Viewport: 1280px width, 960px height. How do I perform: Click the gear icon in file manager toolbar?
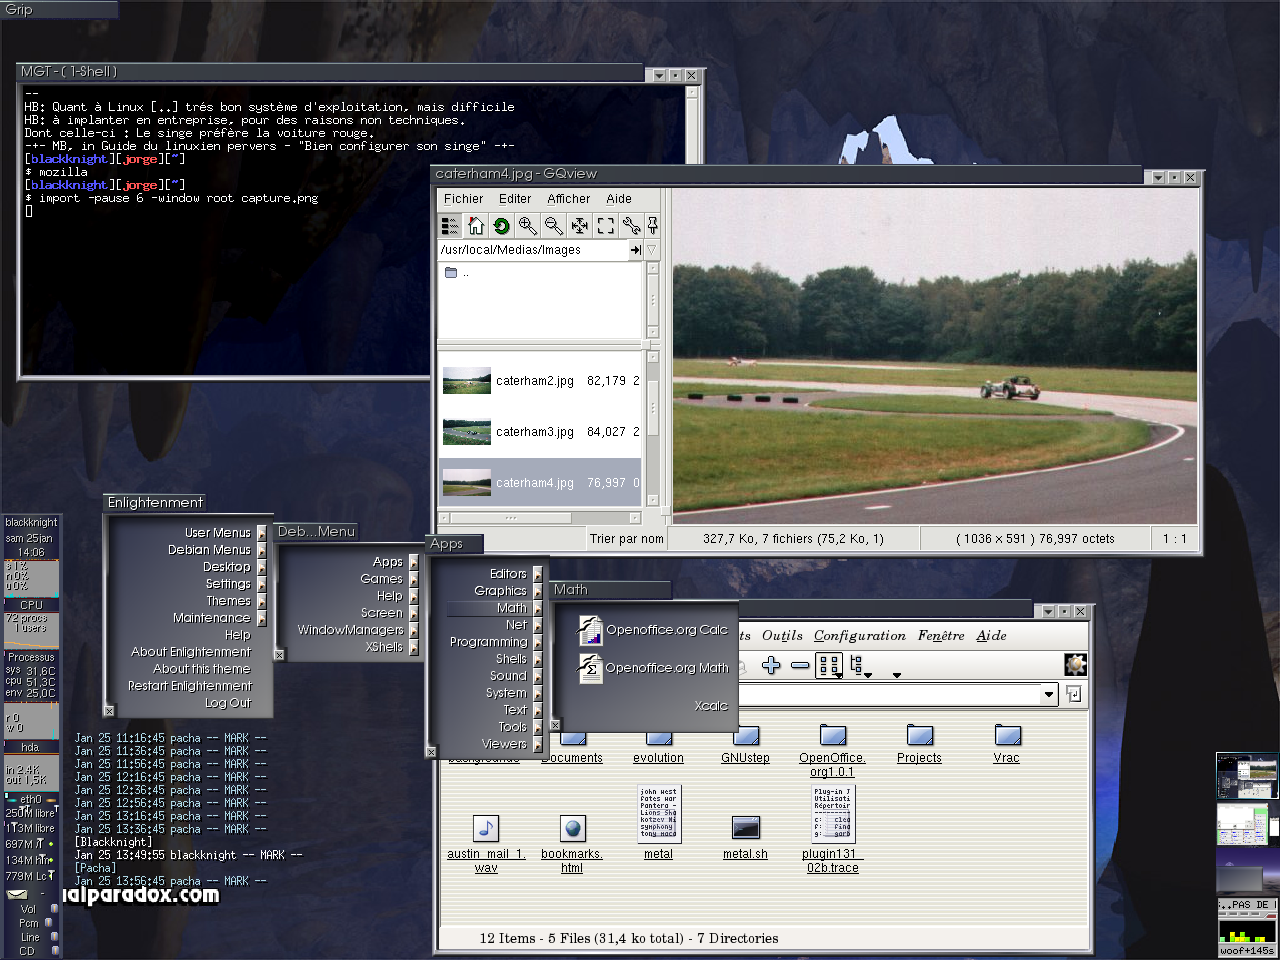tap(1076, 665)
